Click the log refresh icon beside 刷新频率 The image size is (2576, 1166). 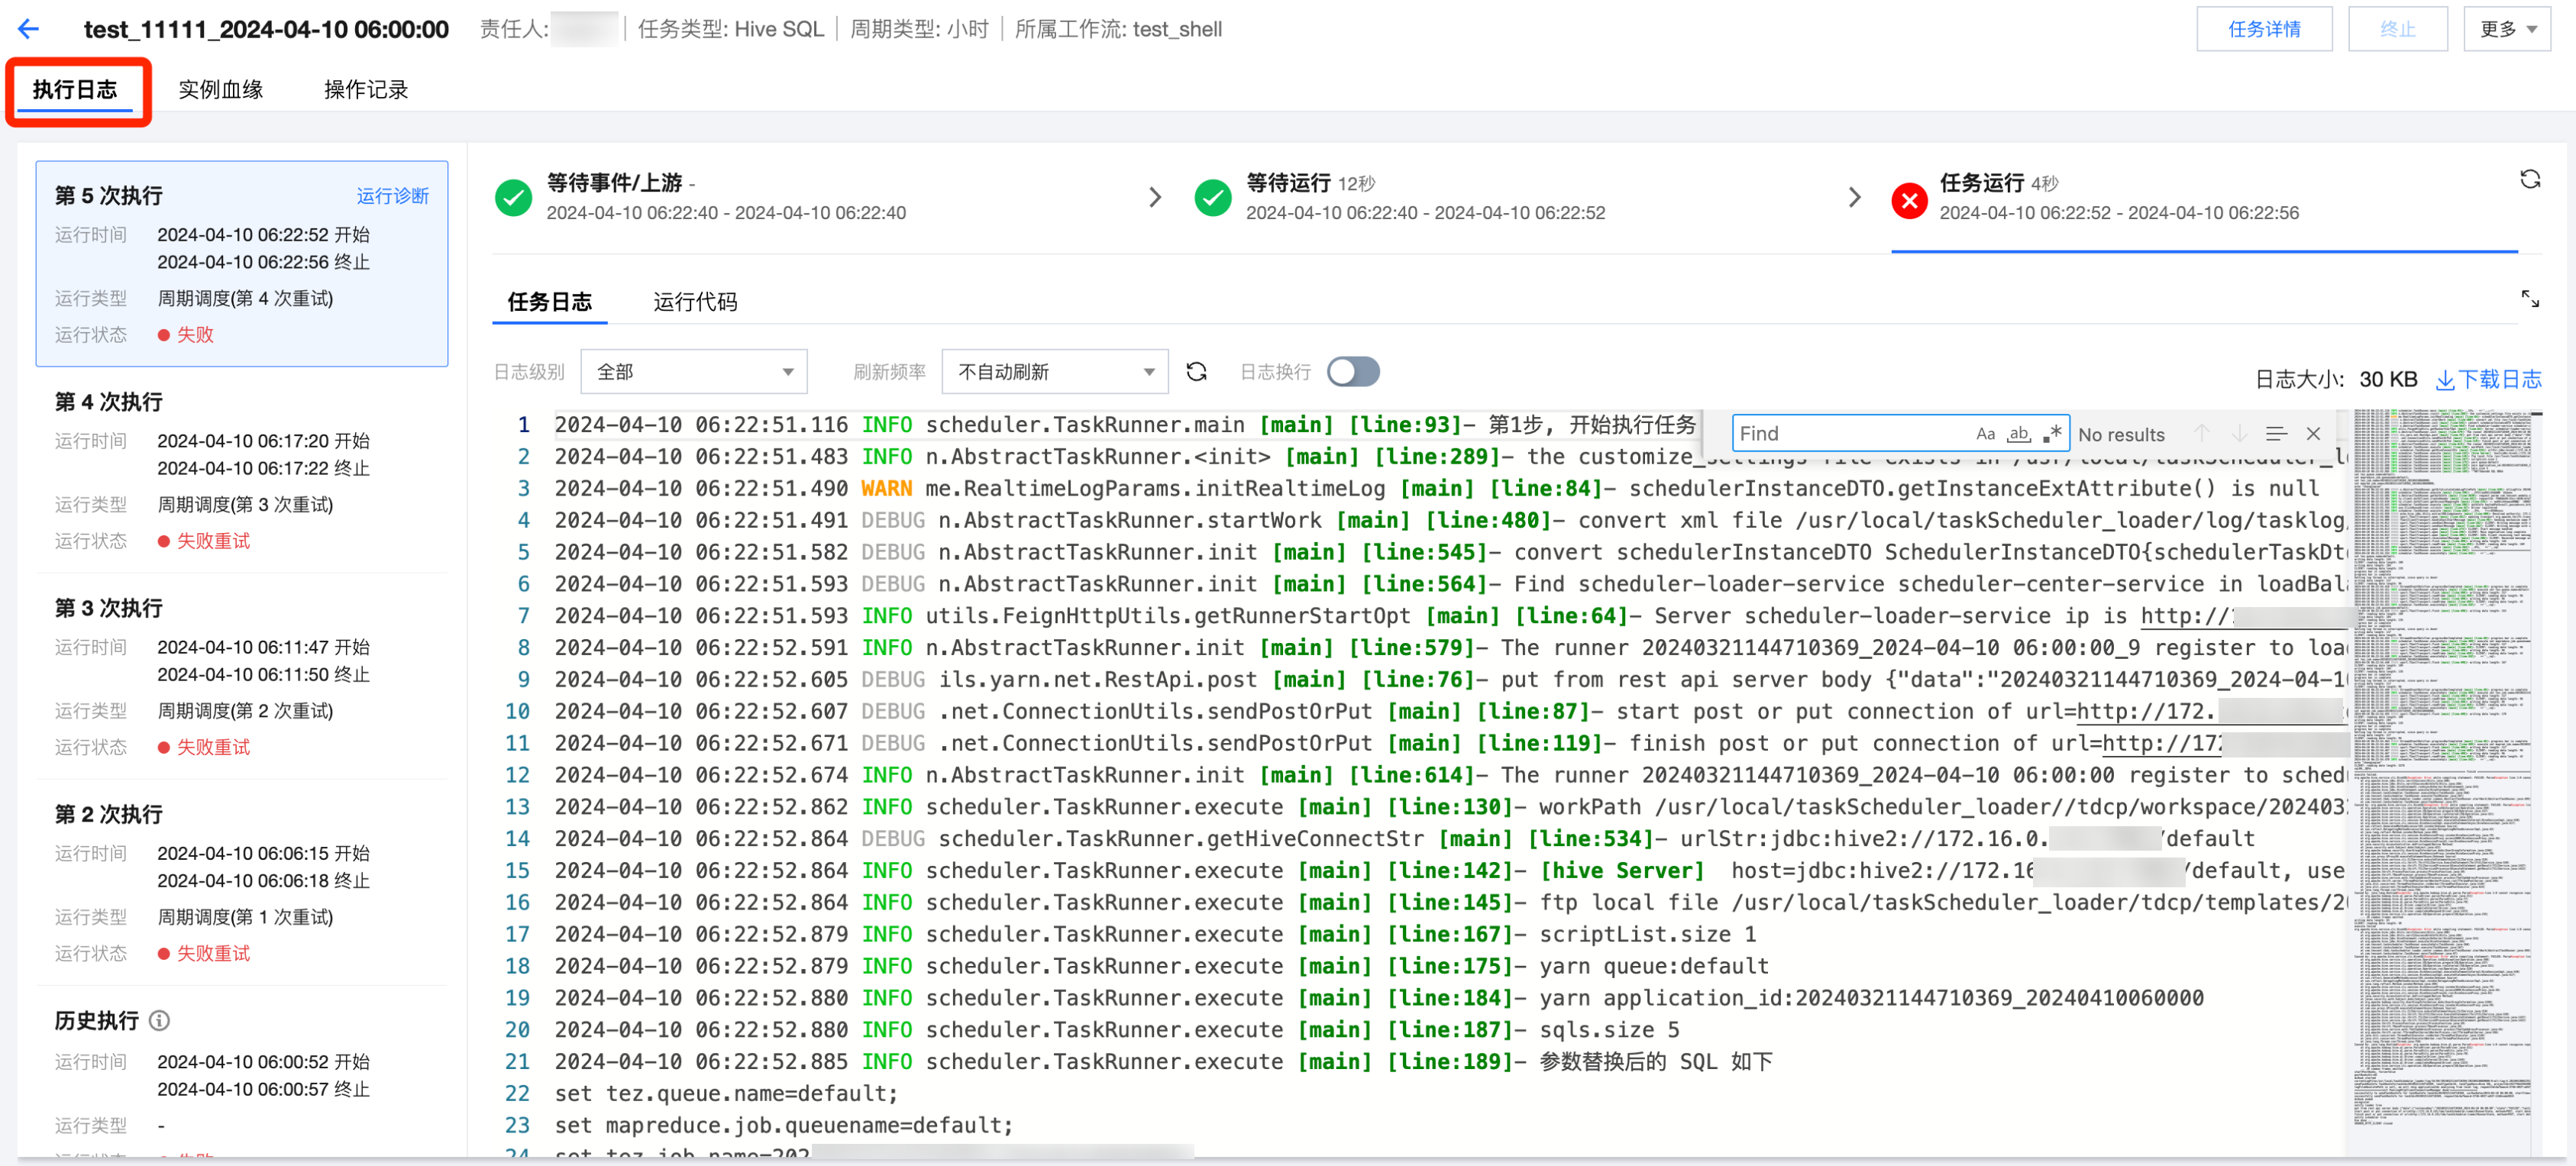(x=1196, y=372)
